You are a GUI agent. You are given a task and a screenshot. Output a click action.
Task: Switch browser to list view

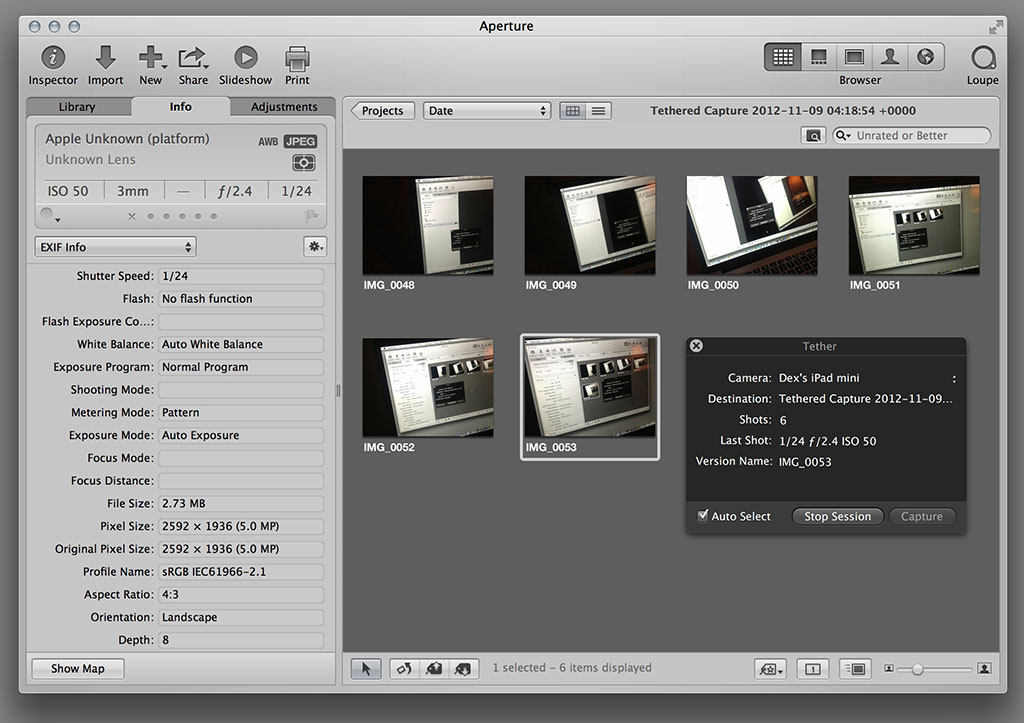click(x=598, y=111)
